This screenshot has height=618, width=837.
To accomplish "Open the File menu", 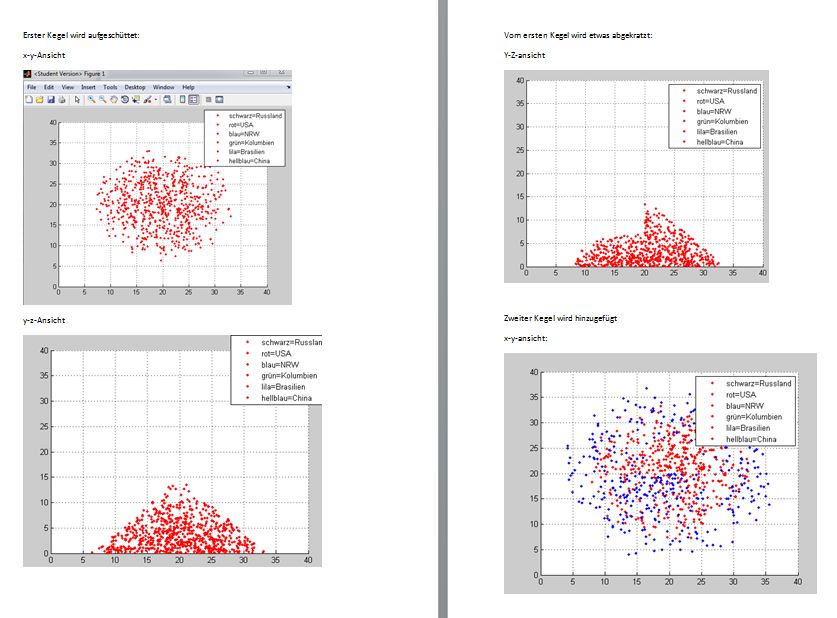I will pyautogui.click(x=32, y=87).
